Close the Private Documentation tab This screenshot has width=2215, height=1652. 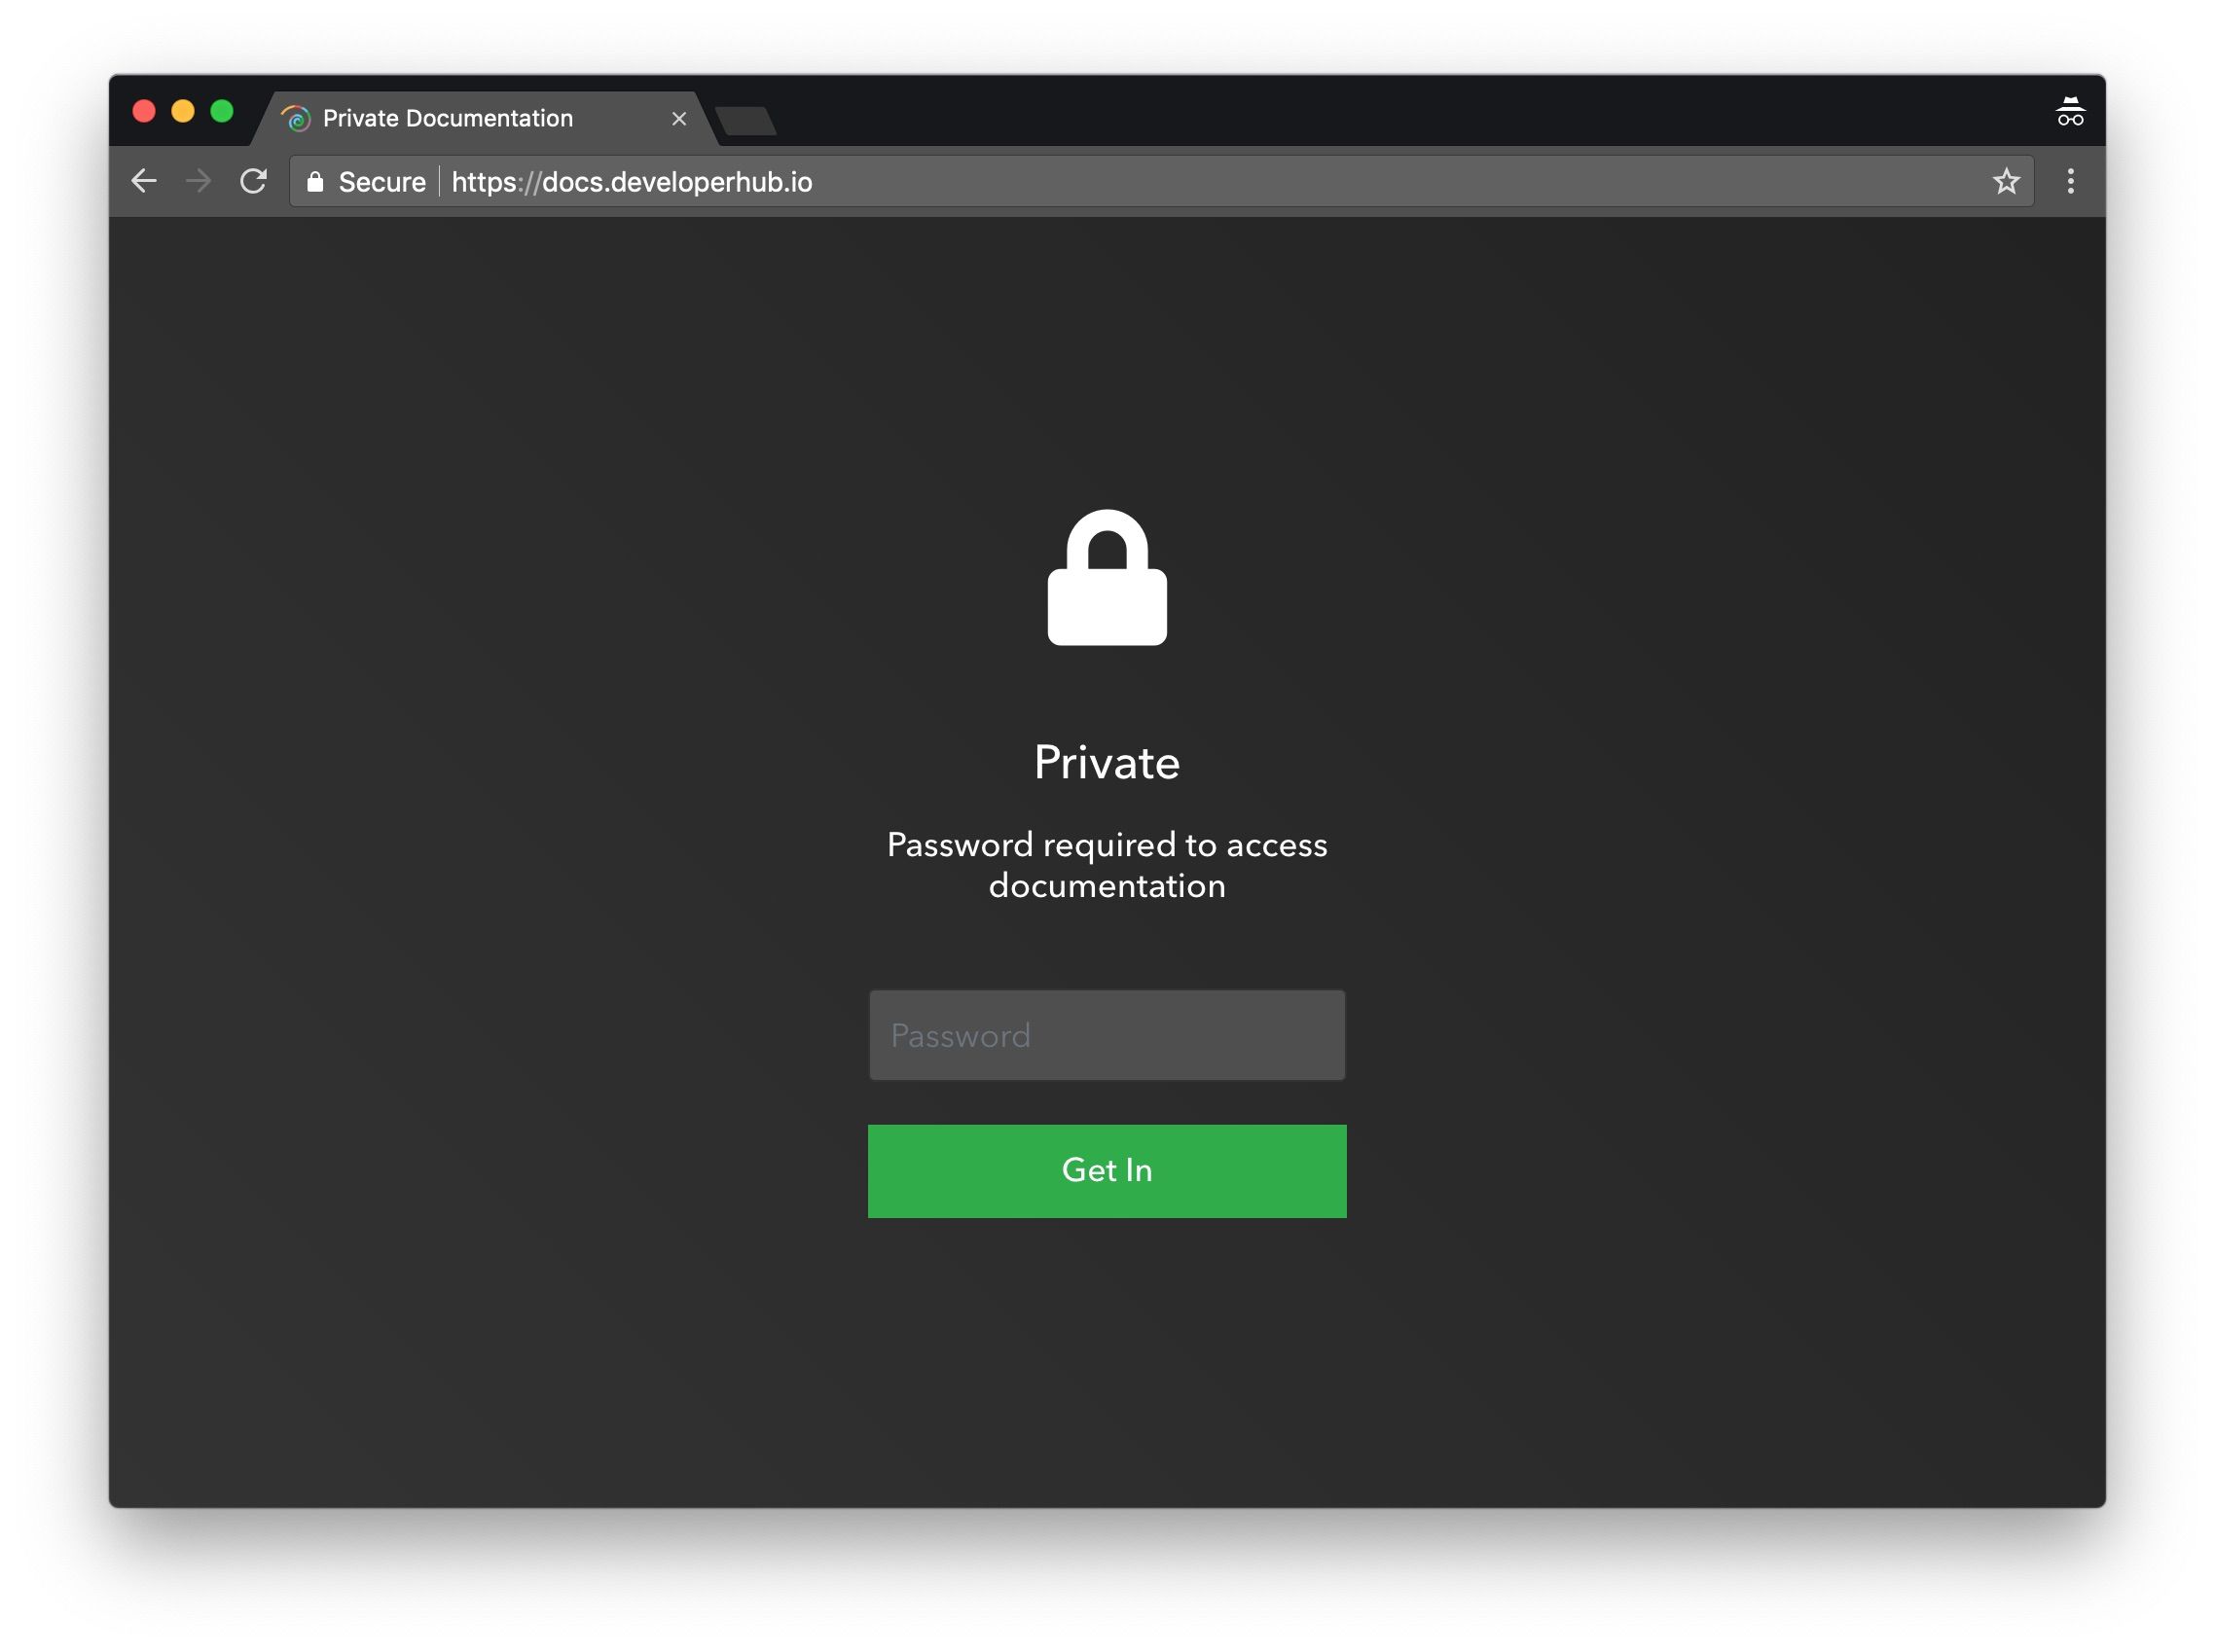point(679,119)
